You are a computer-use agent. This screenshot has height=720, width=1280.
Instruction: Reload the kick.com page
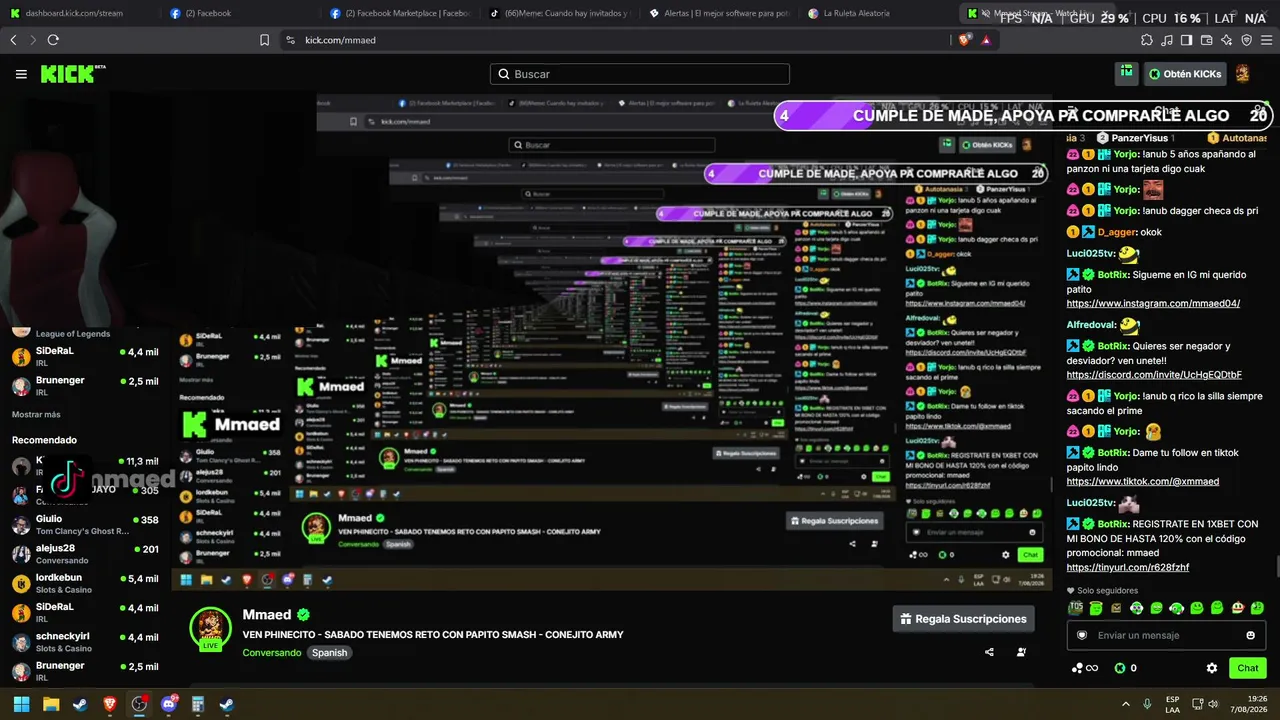(53, 40)
